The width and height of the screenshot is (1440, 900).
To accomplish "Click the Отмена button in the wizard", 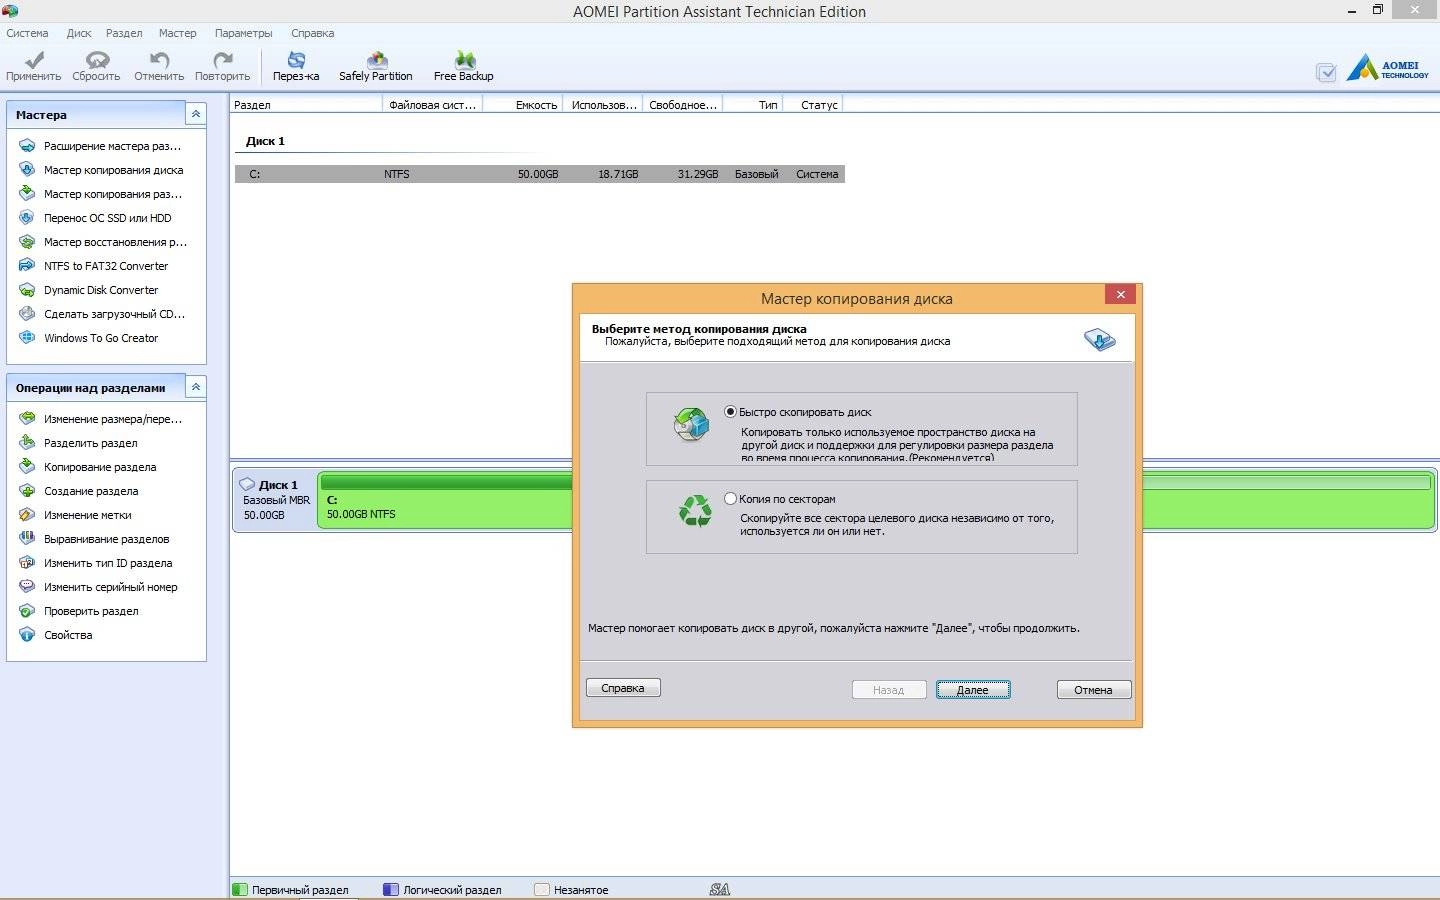I will point(1094,690).
